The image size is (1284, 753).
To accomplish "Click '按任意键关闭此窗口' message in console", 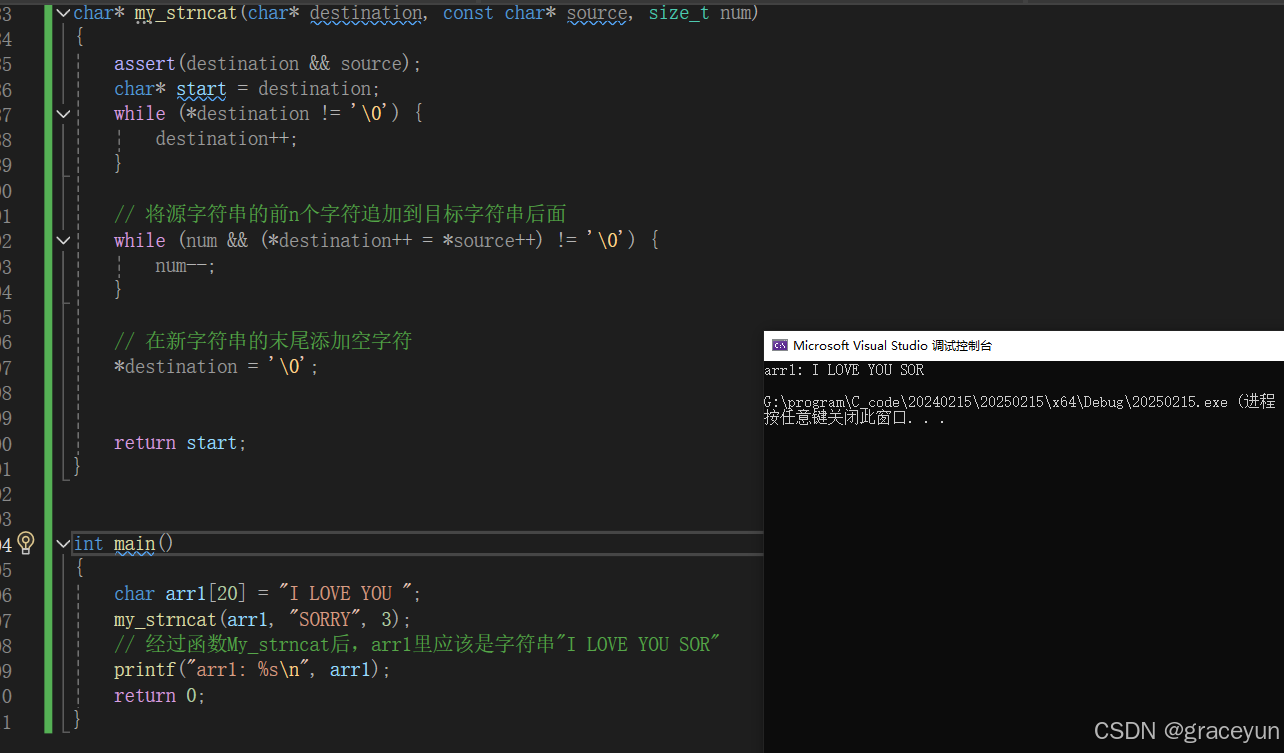I will 855,418.
